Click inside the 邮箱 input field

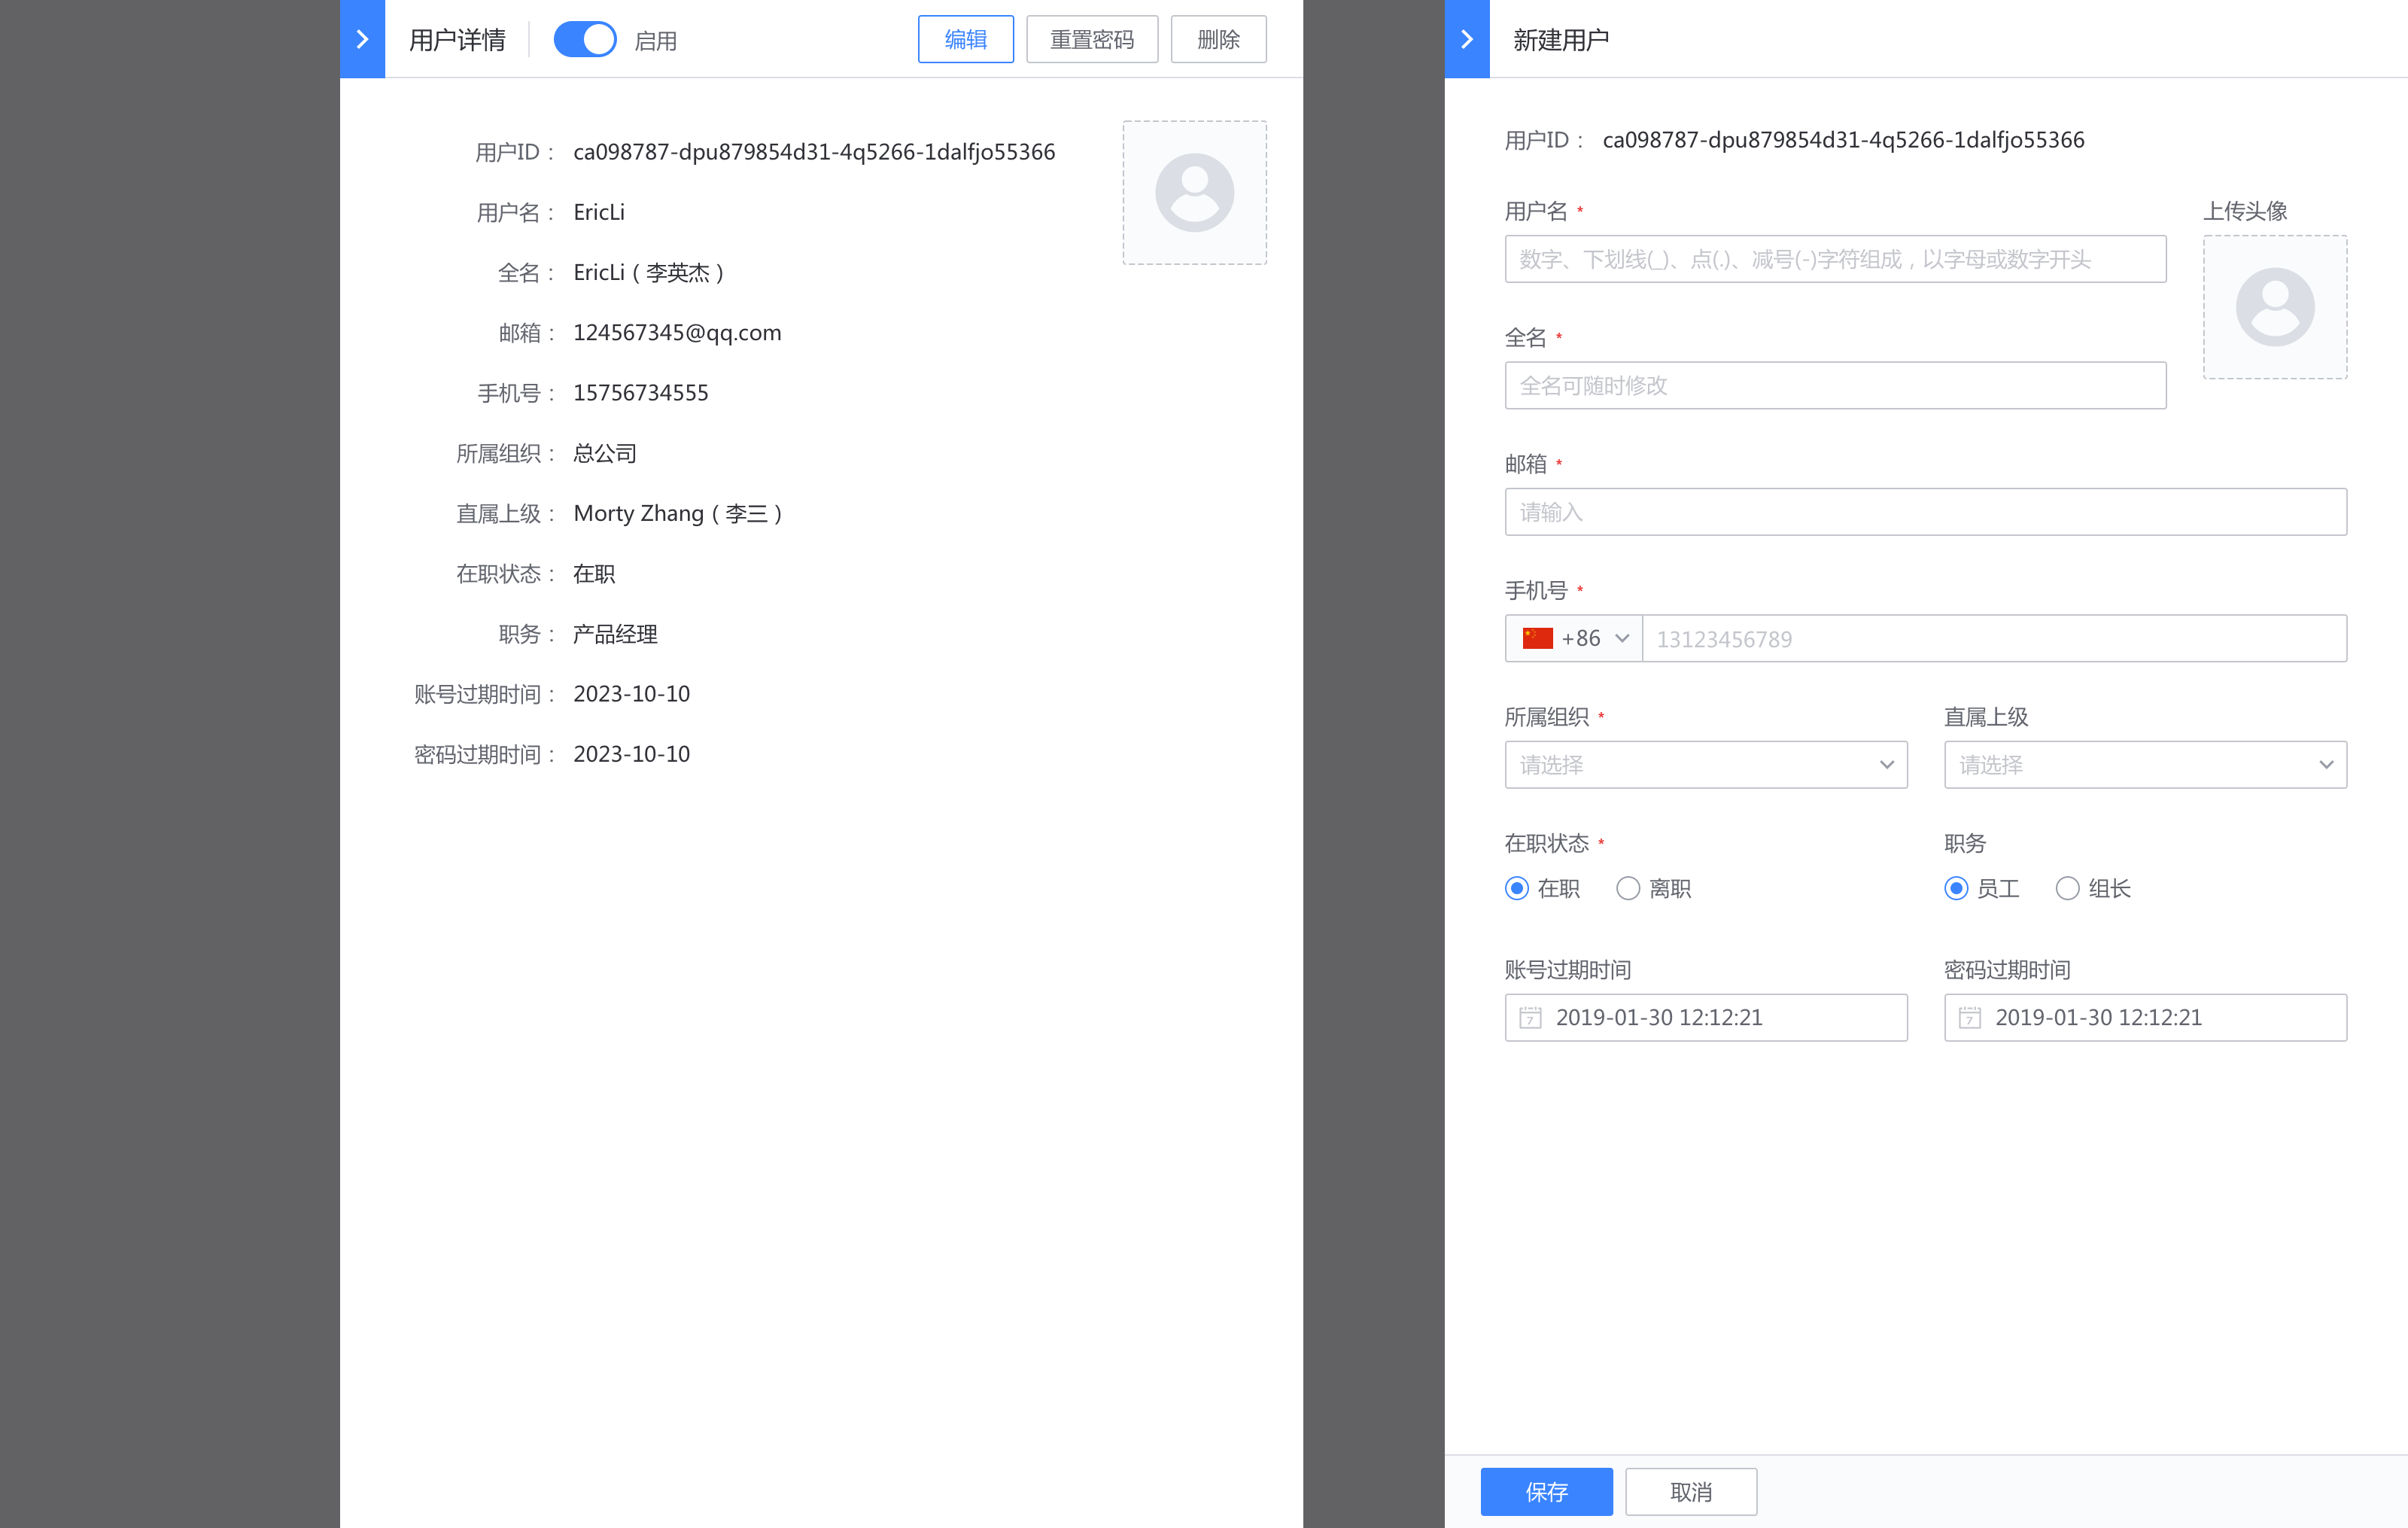[1925, 512]
